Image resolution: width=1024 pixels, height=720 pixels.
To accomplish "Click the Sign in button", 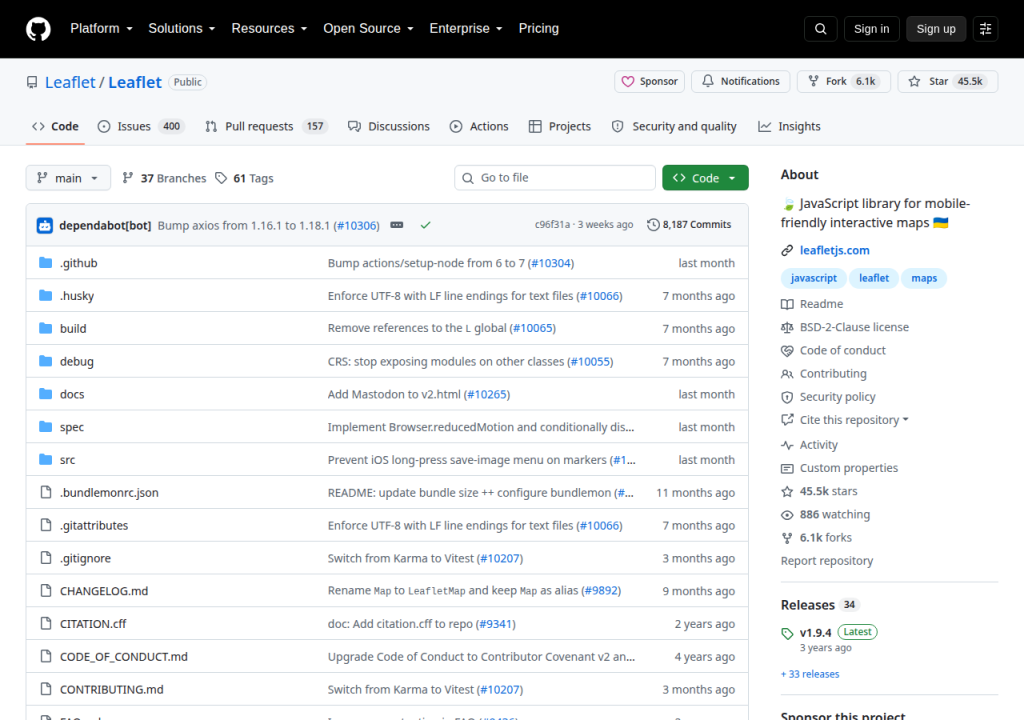I will [x=871, y=29].
